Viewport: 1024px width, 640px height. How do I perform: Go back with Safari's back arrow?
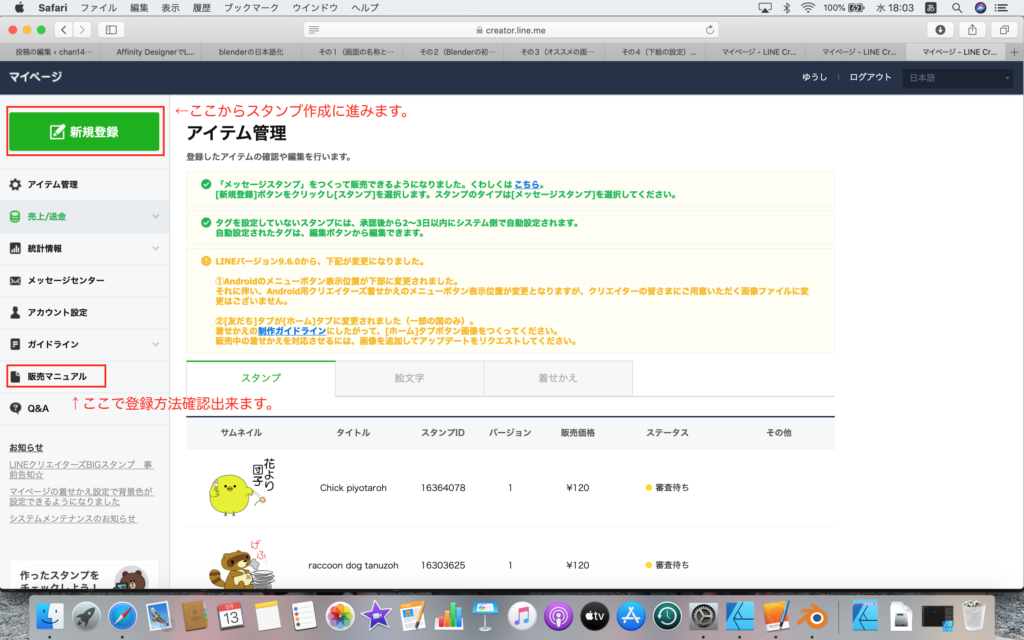[64, 29]
